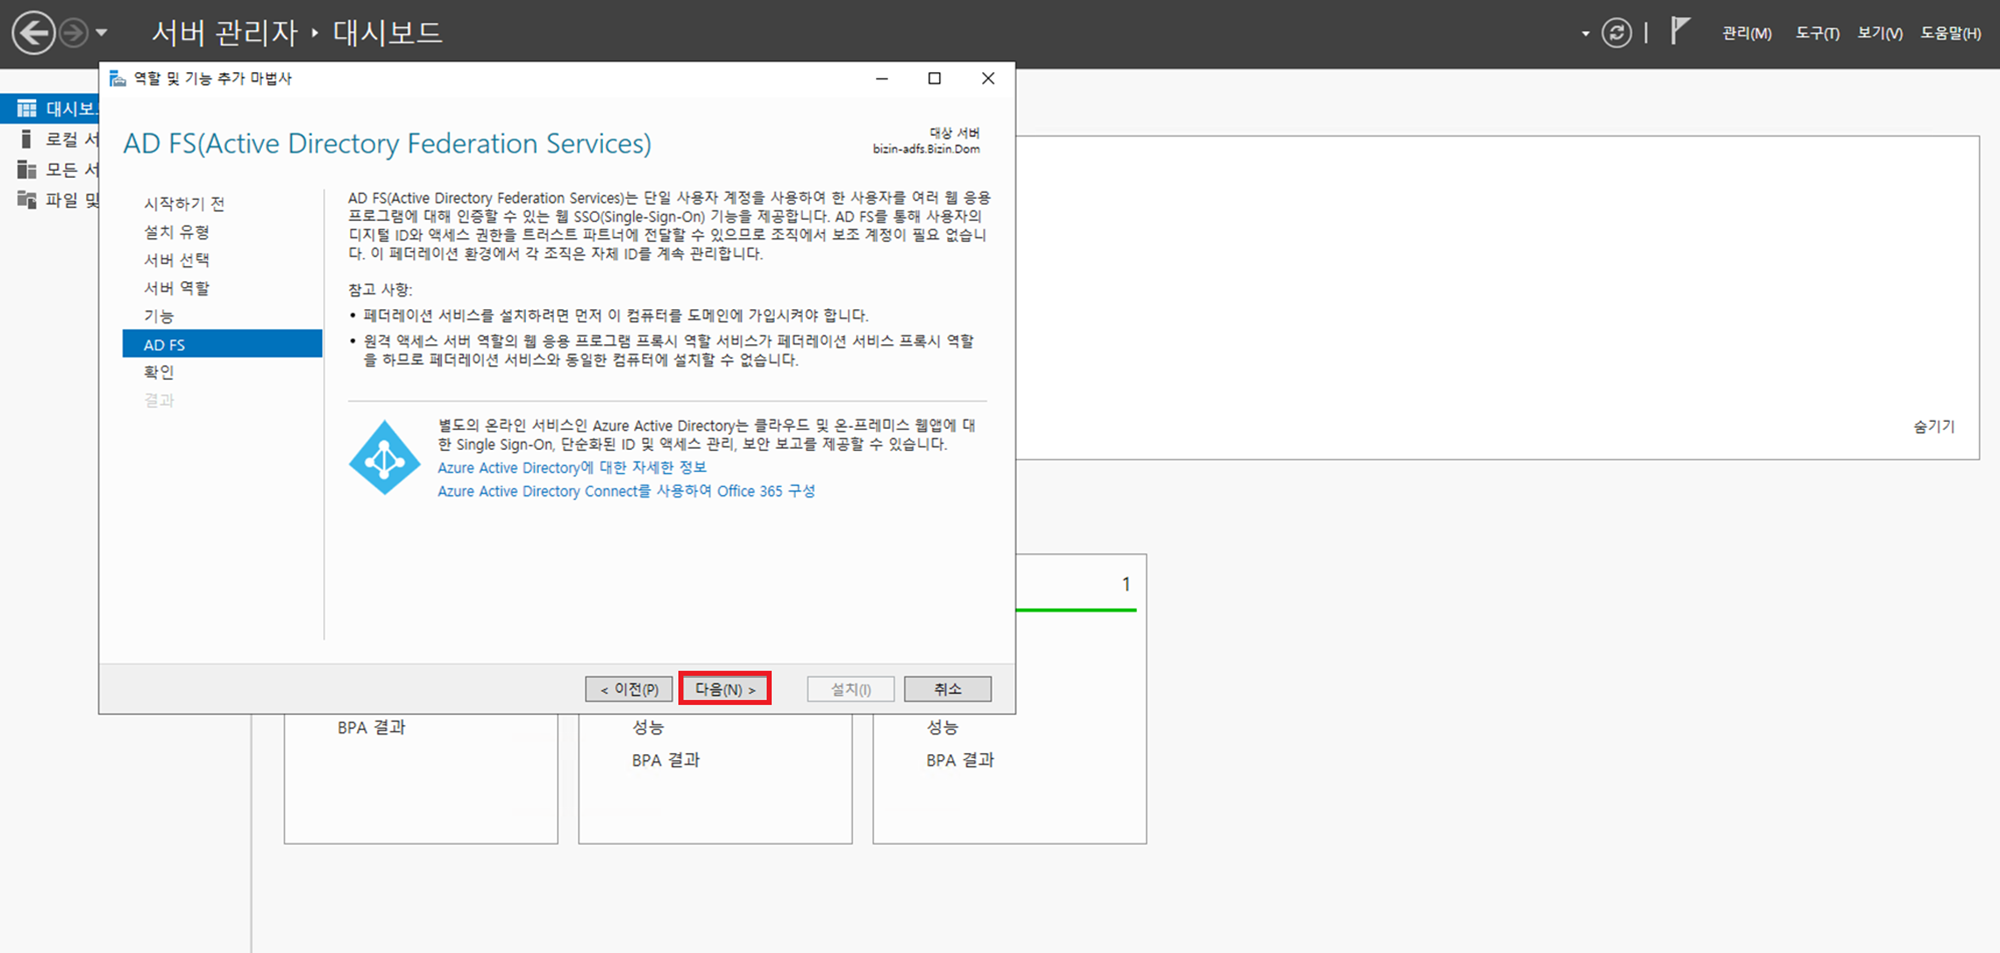Click the Server Manager back arrow button

[34, 33]
